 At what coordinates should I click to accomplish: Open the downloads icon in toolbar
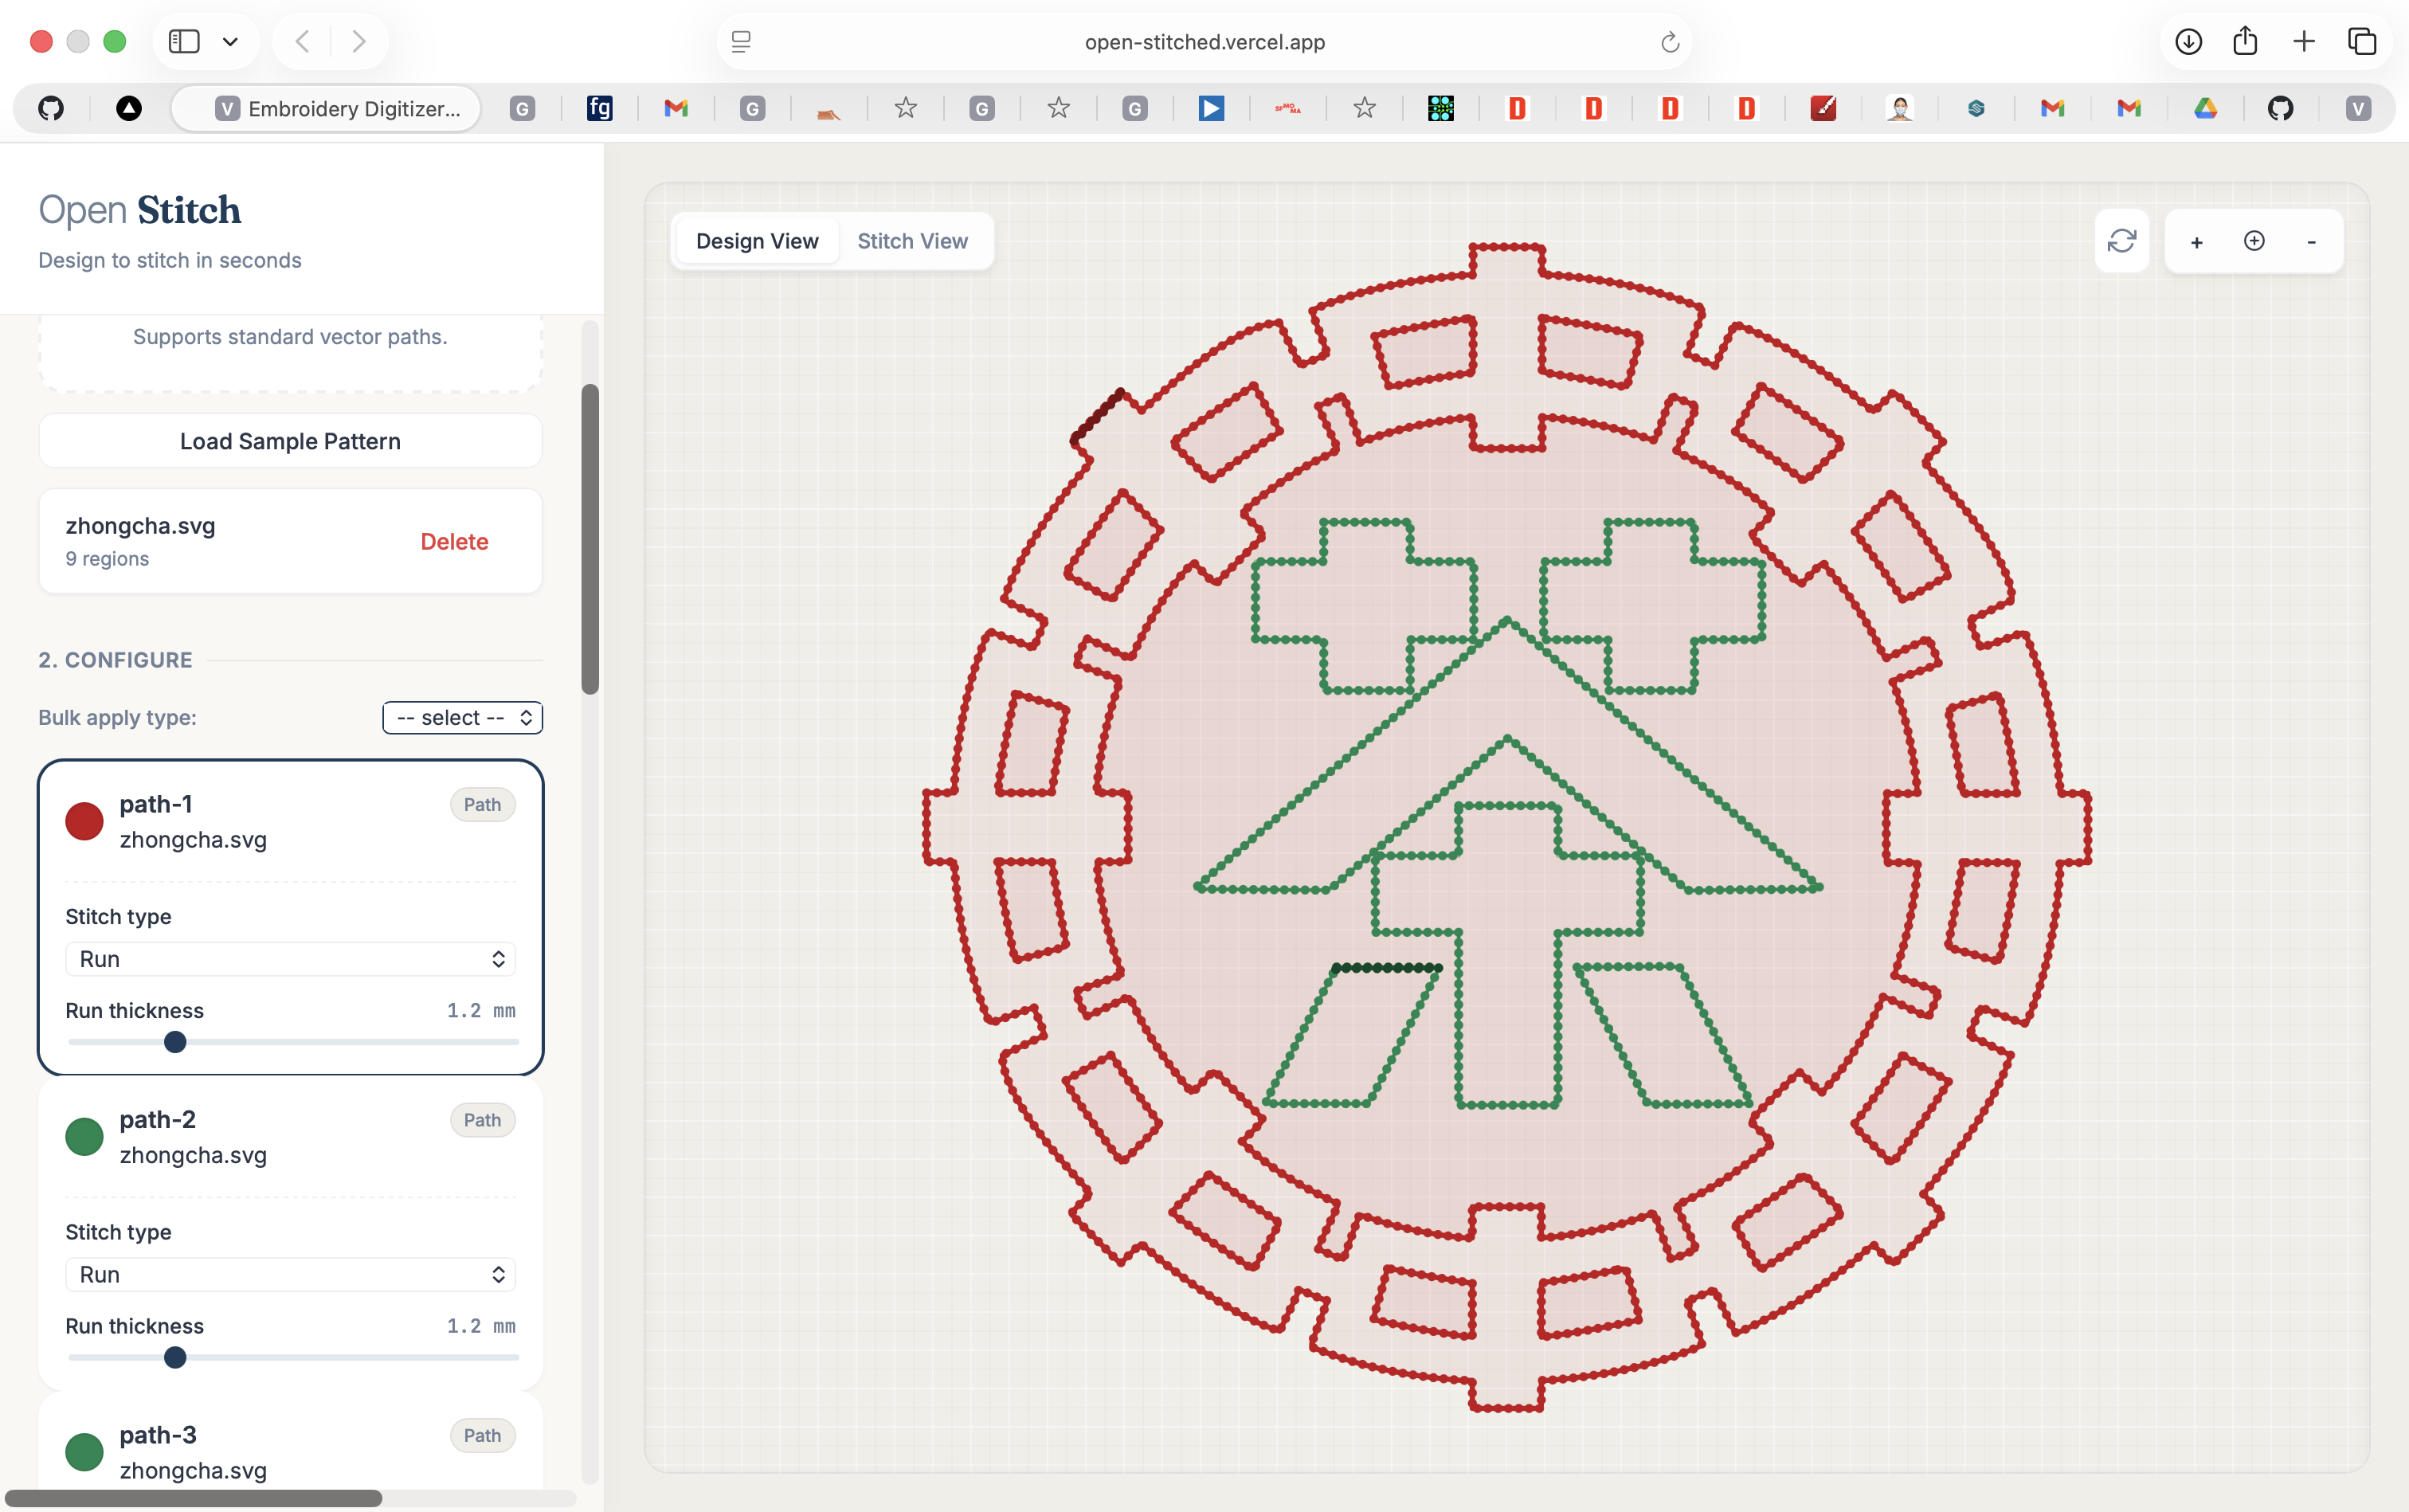coord(2188,41)
